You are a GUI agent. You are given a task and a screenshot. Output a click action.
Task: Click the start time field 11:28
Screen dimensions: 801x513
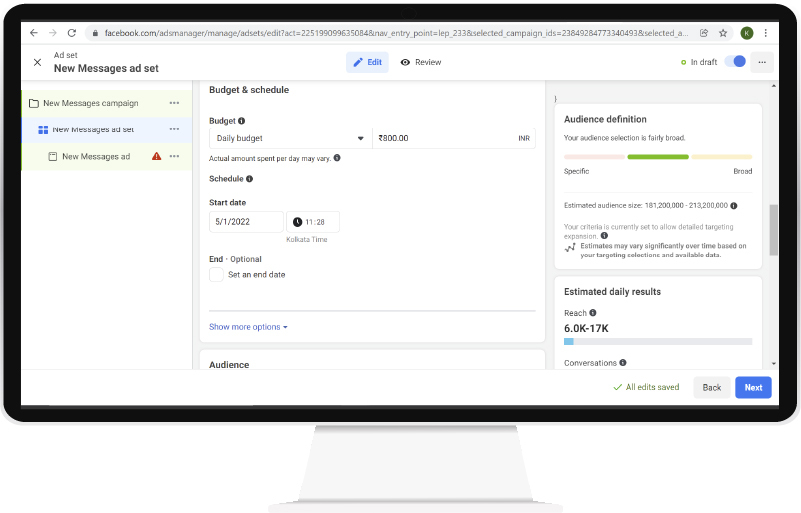313,222
